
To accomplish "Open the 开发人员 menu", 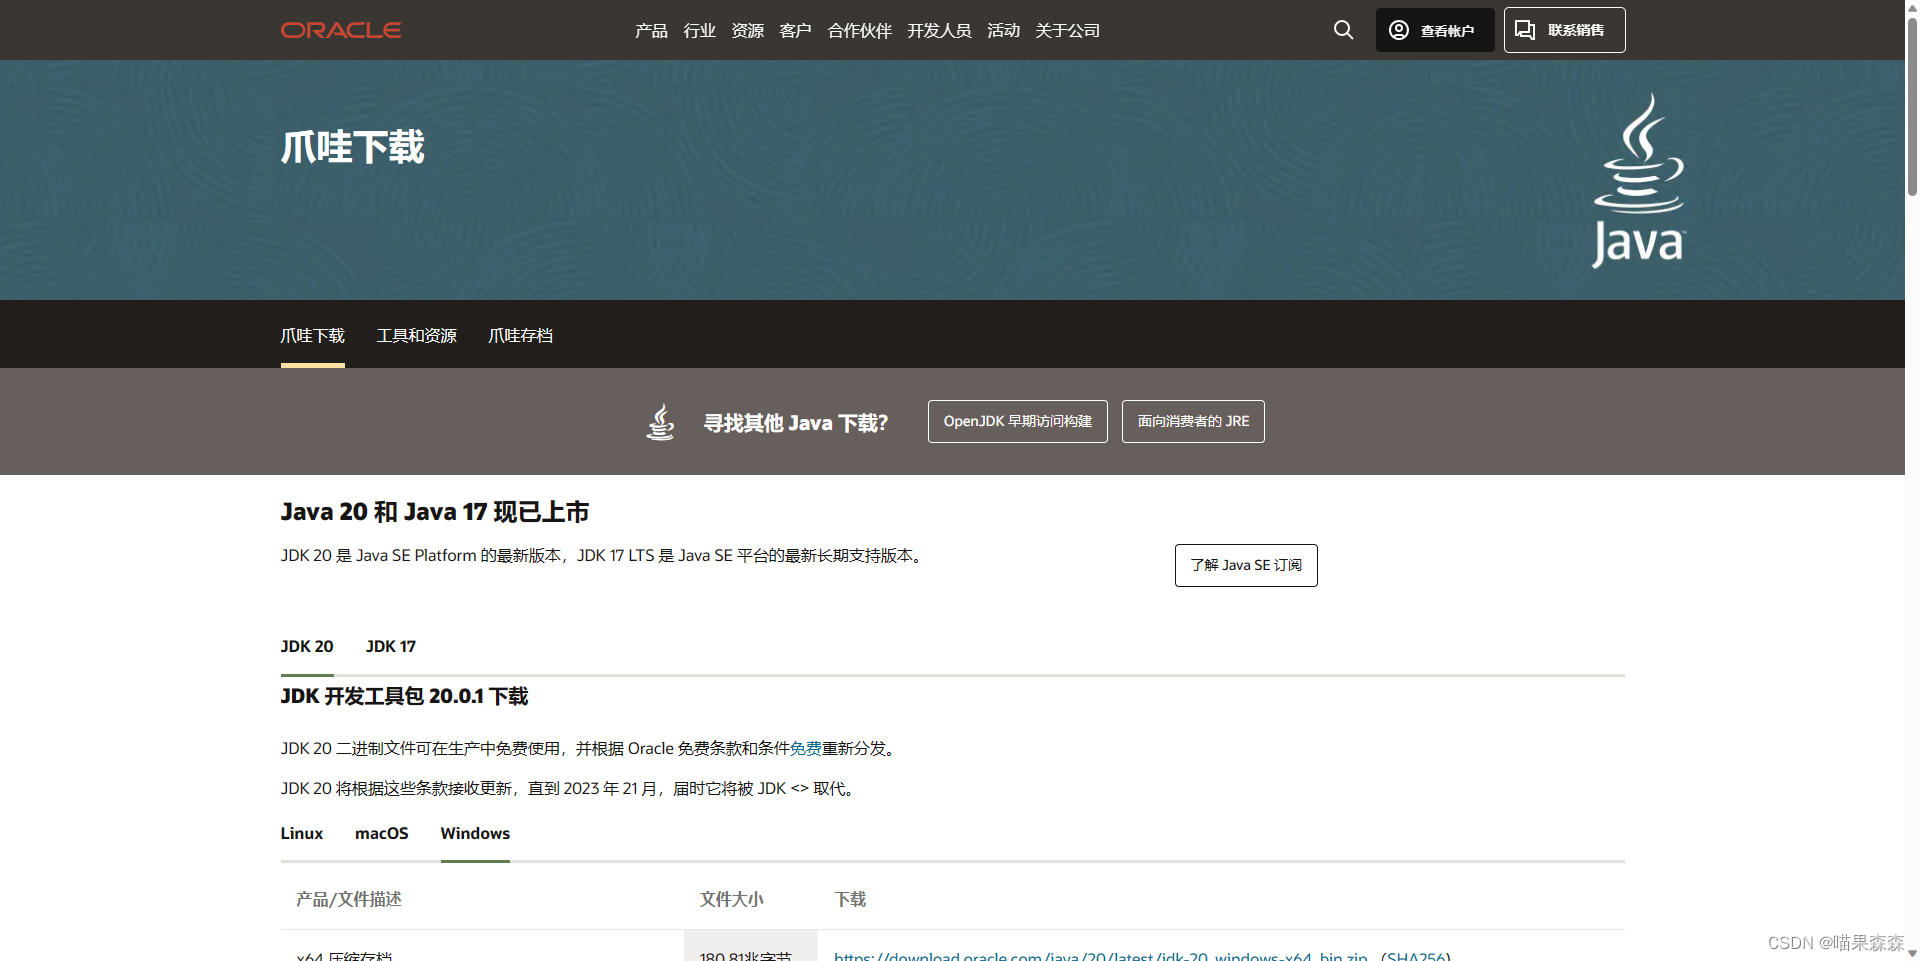I will point(939,31).
